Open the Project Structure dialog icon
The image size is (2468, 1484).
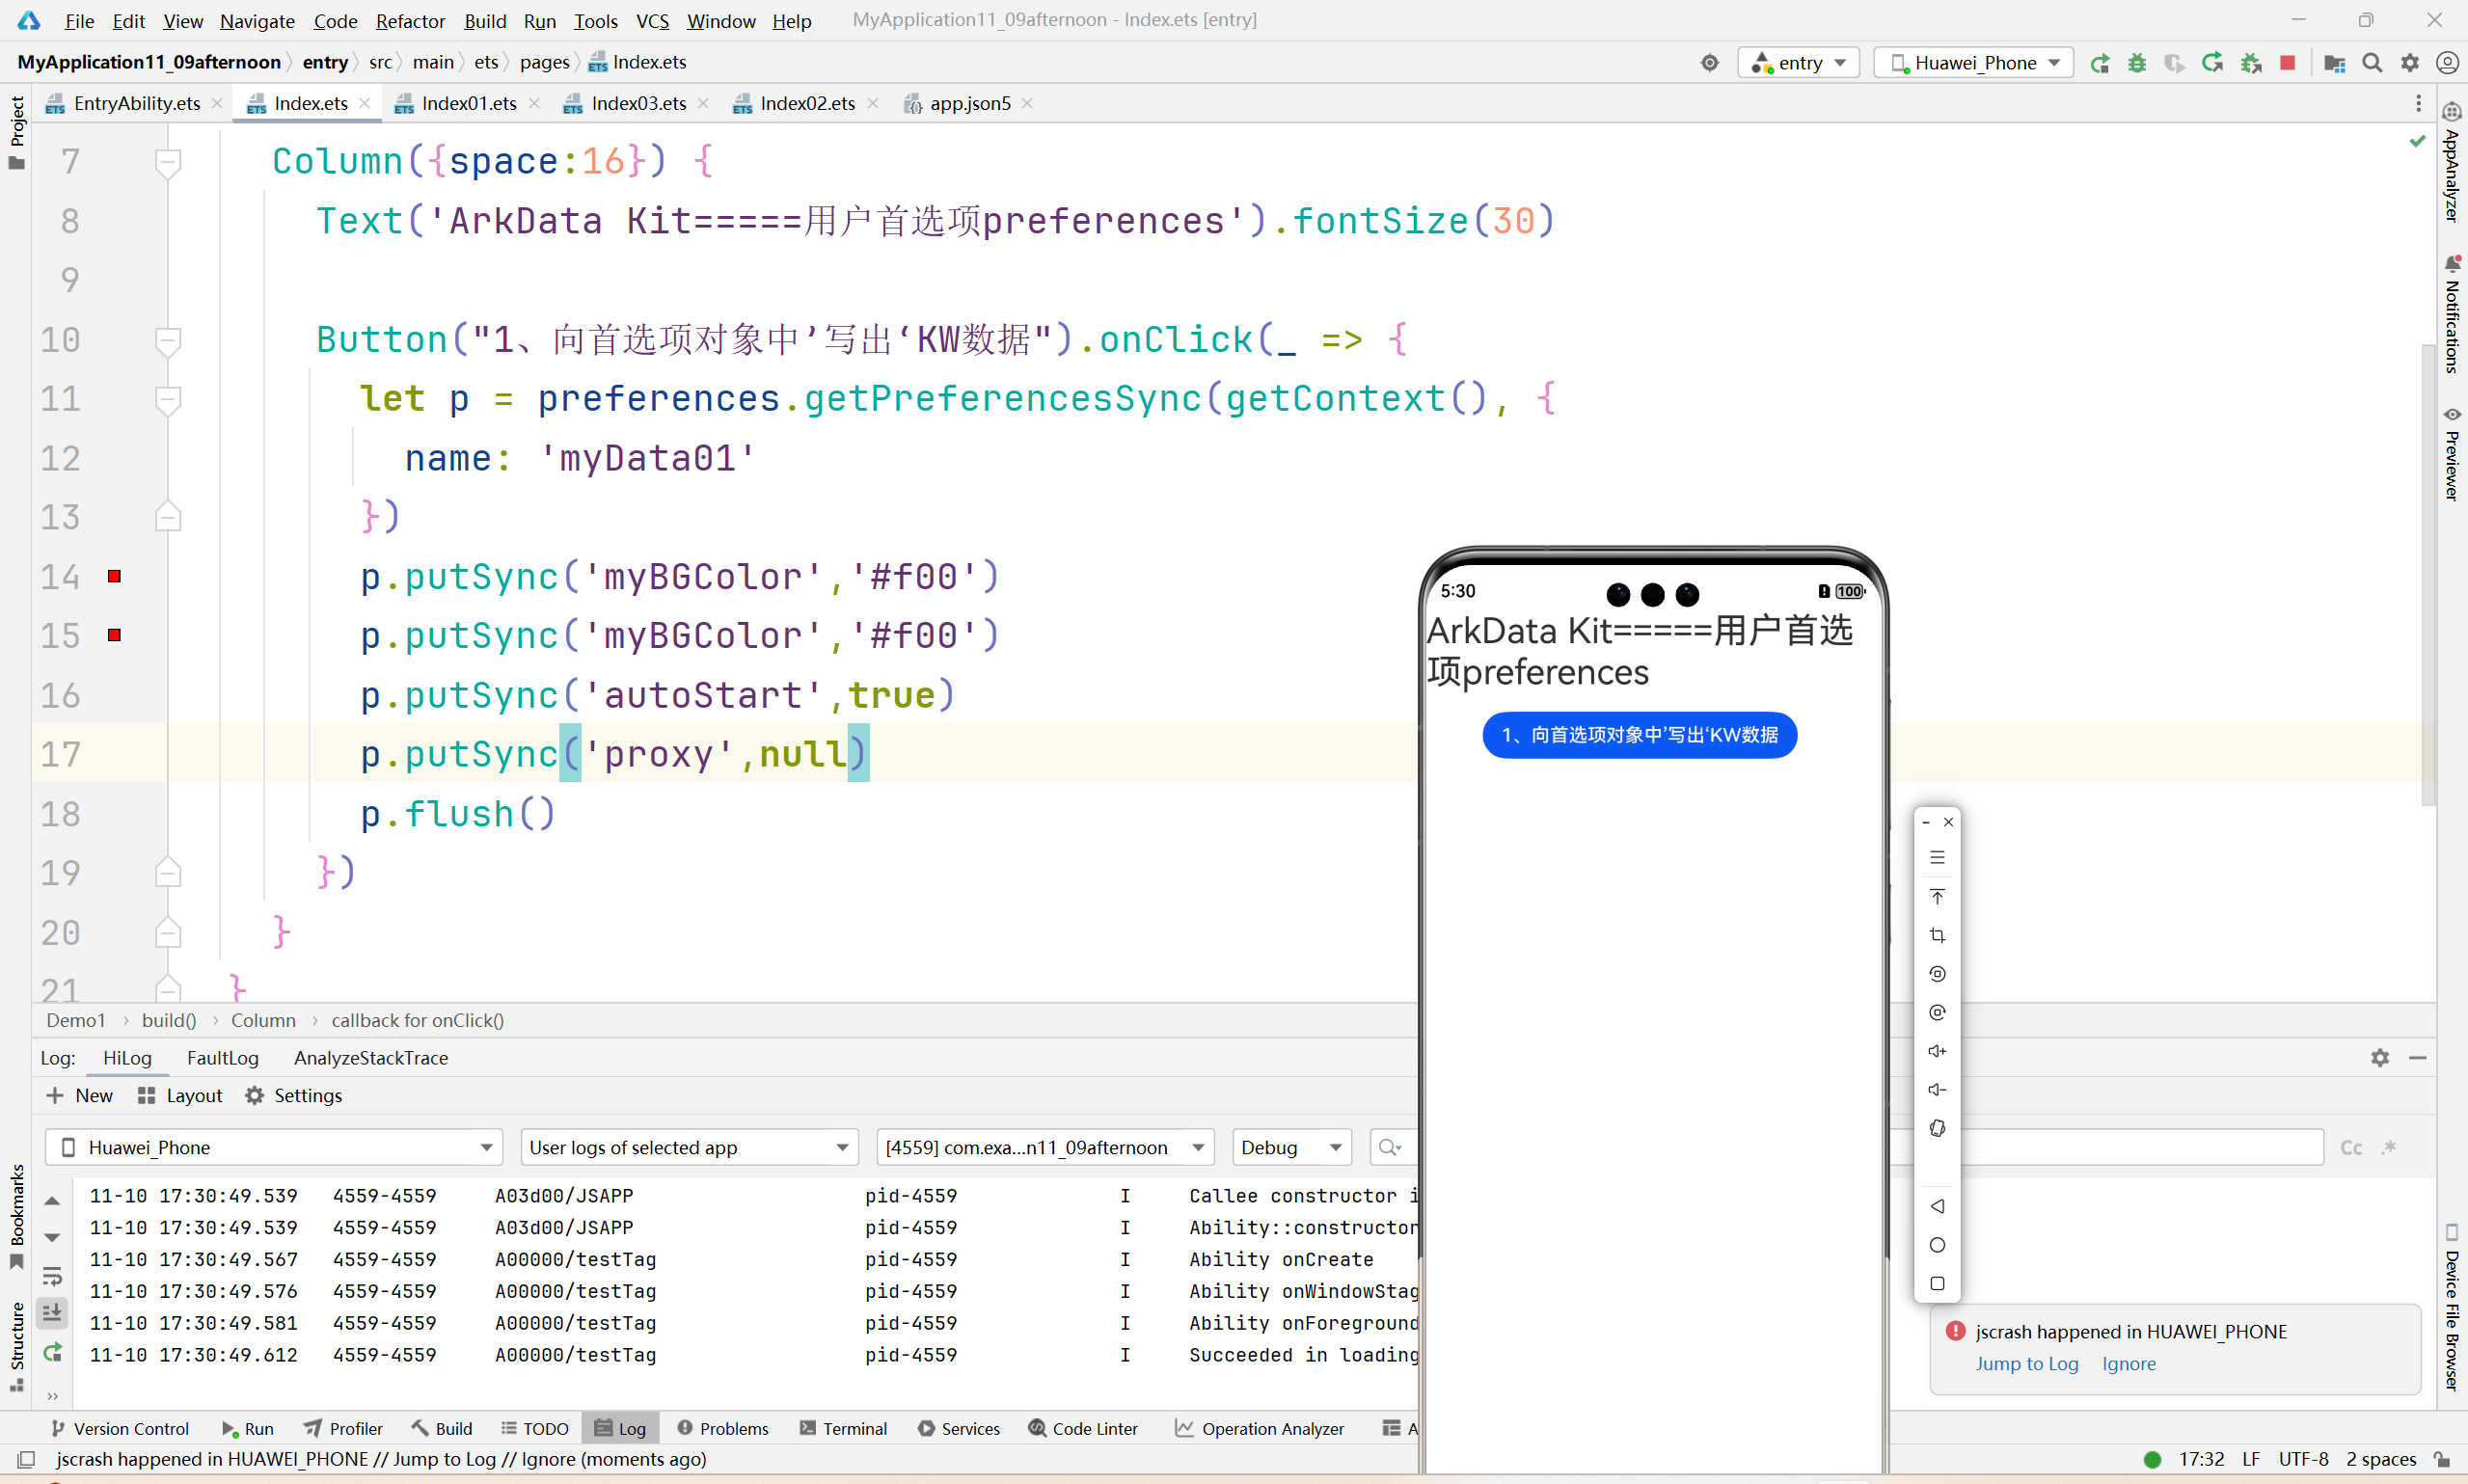point(2335,63)
